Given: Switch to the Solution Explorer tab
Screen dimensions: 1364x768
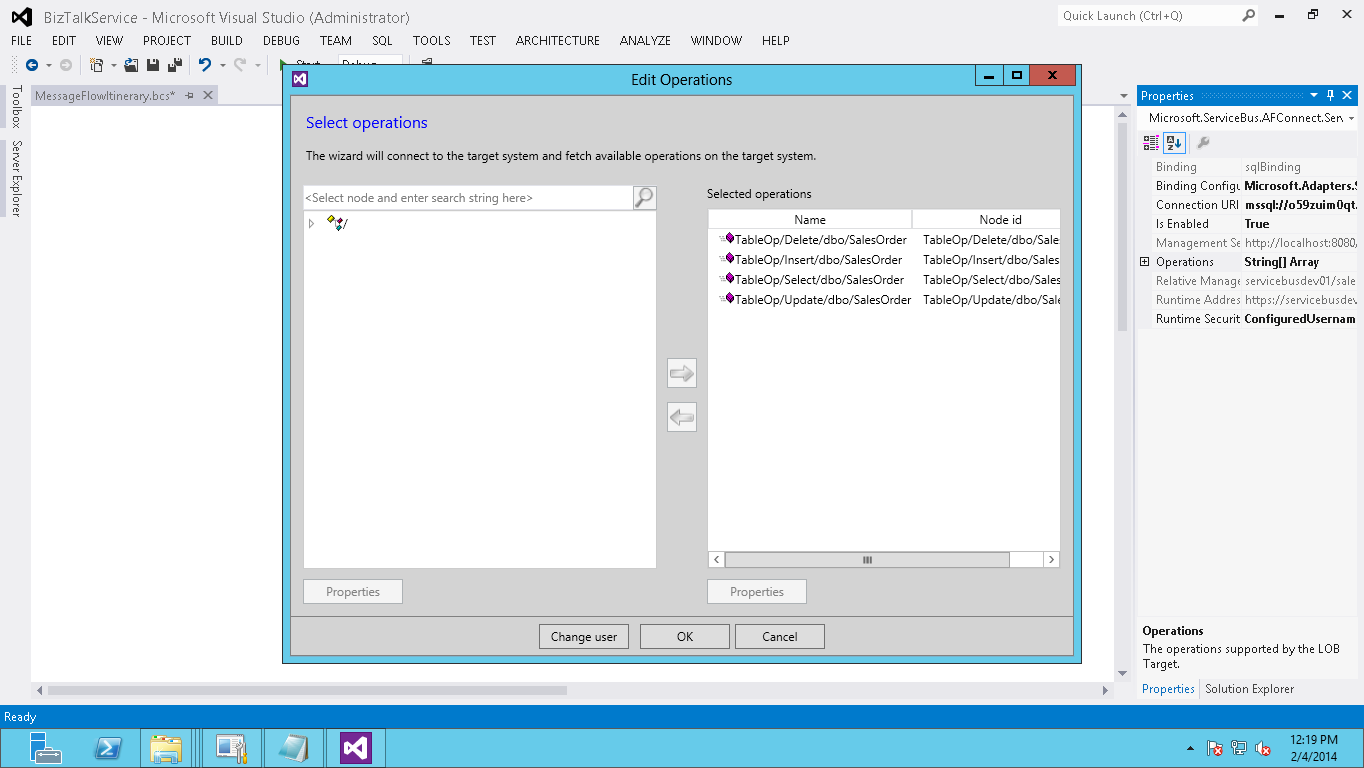Looking at the screenshot, I should click(1249, 689).
